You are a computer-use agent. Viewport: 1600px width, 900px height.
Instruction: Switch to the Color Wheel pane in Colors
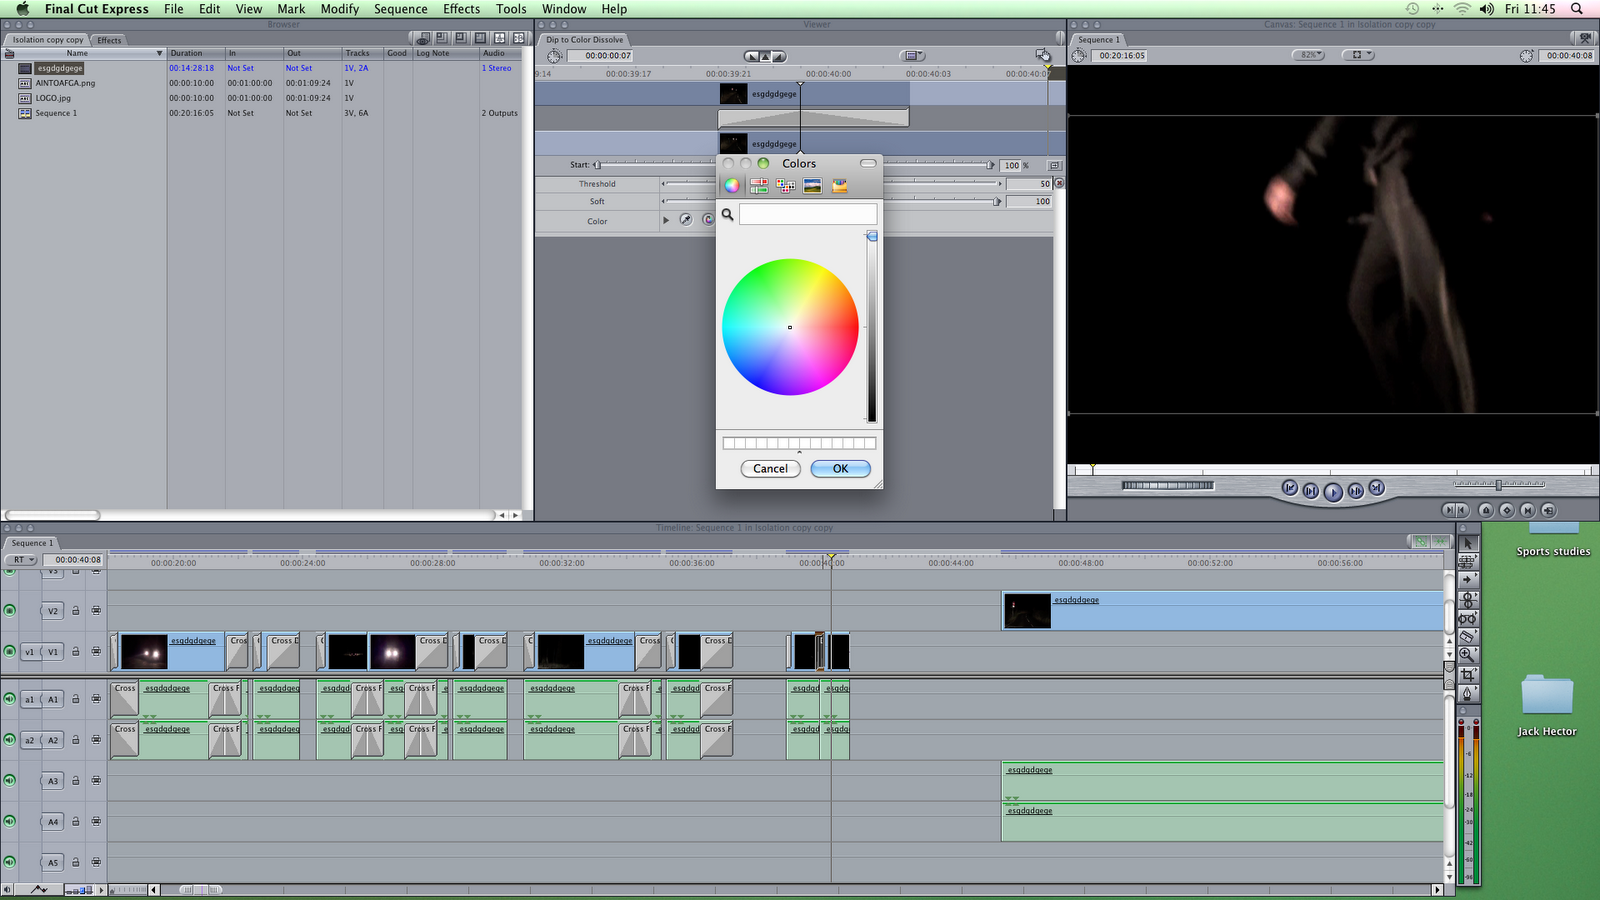732,186
